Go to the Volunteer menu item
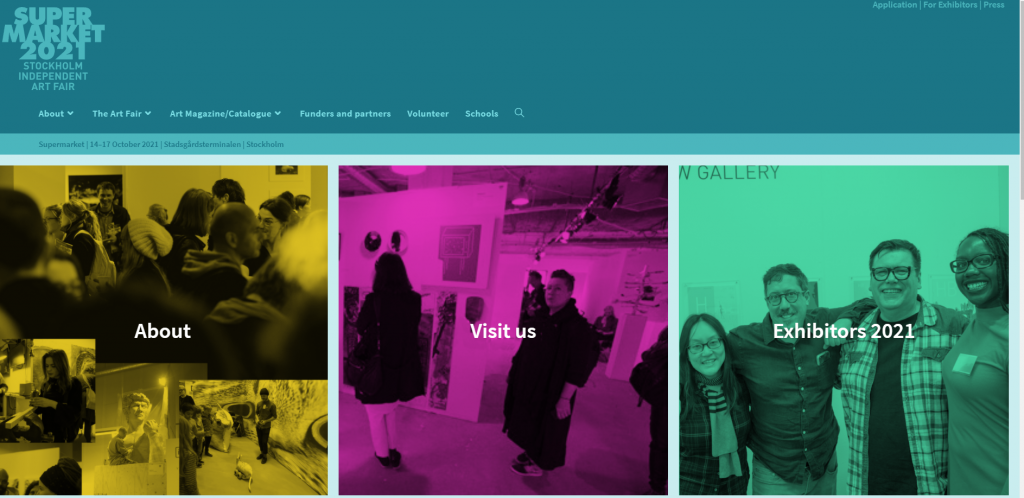Screen dimensions: 1024x498 point(428,114)
